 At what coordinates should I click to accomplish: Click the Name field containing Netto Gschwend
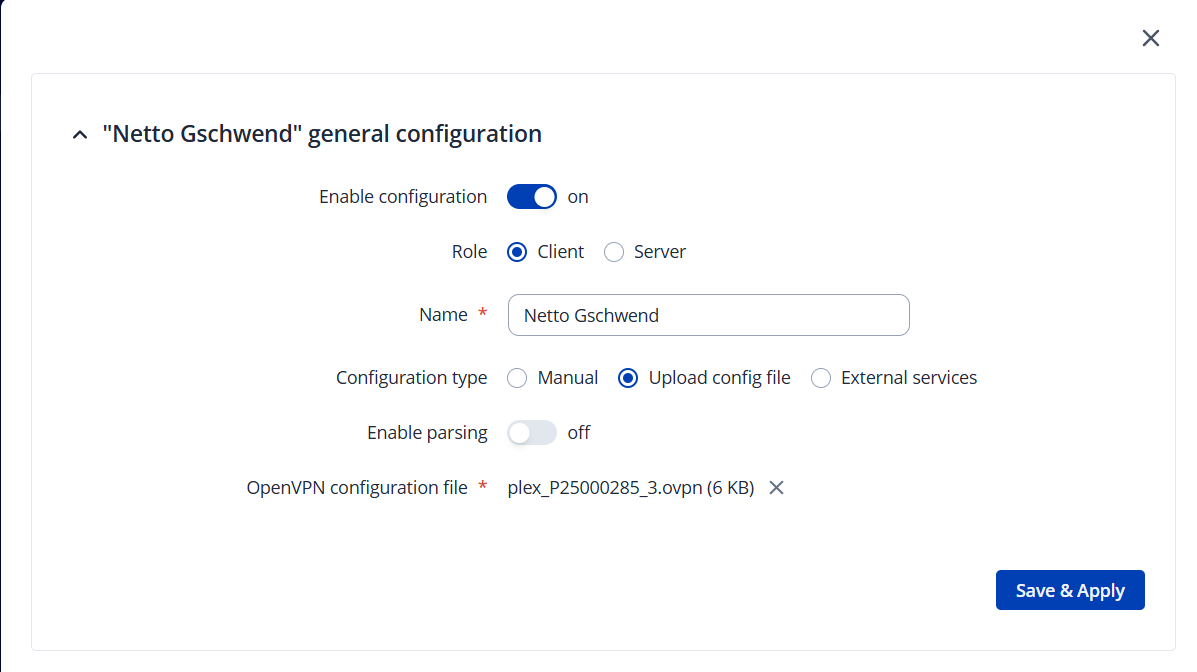click(708, 315)
